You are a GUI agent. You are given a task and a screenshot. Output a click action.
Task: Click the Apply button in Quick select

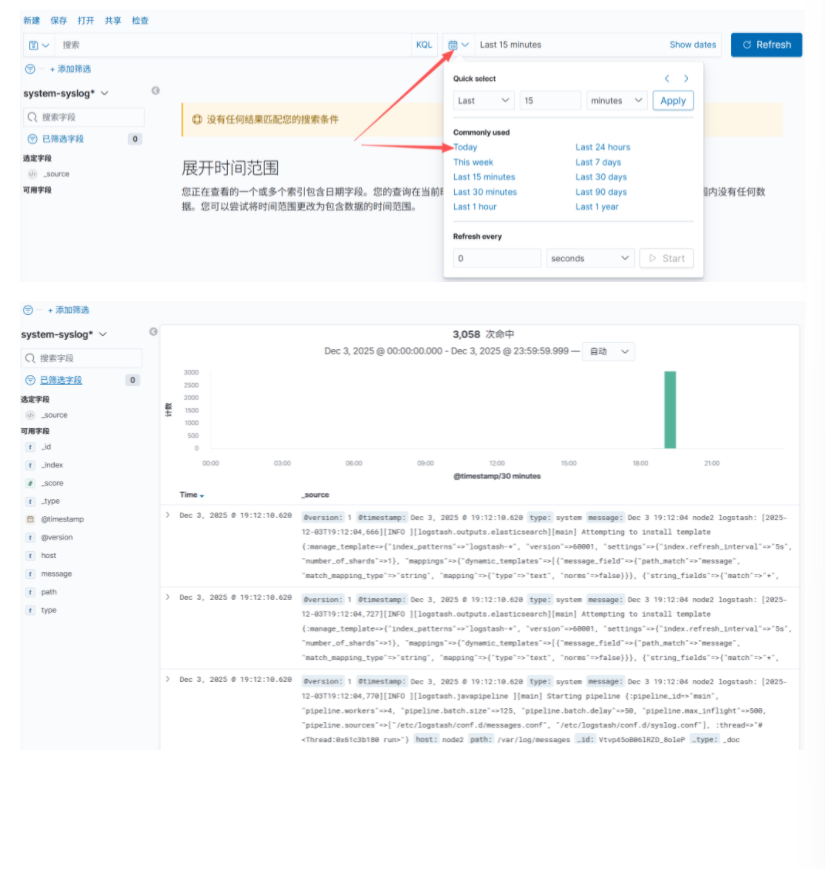(x=672, y=101)
